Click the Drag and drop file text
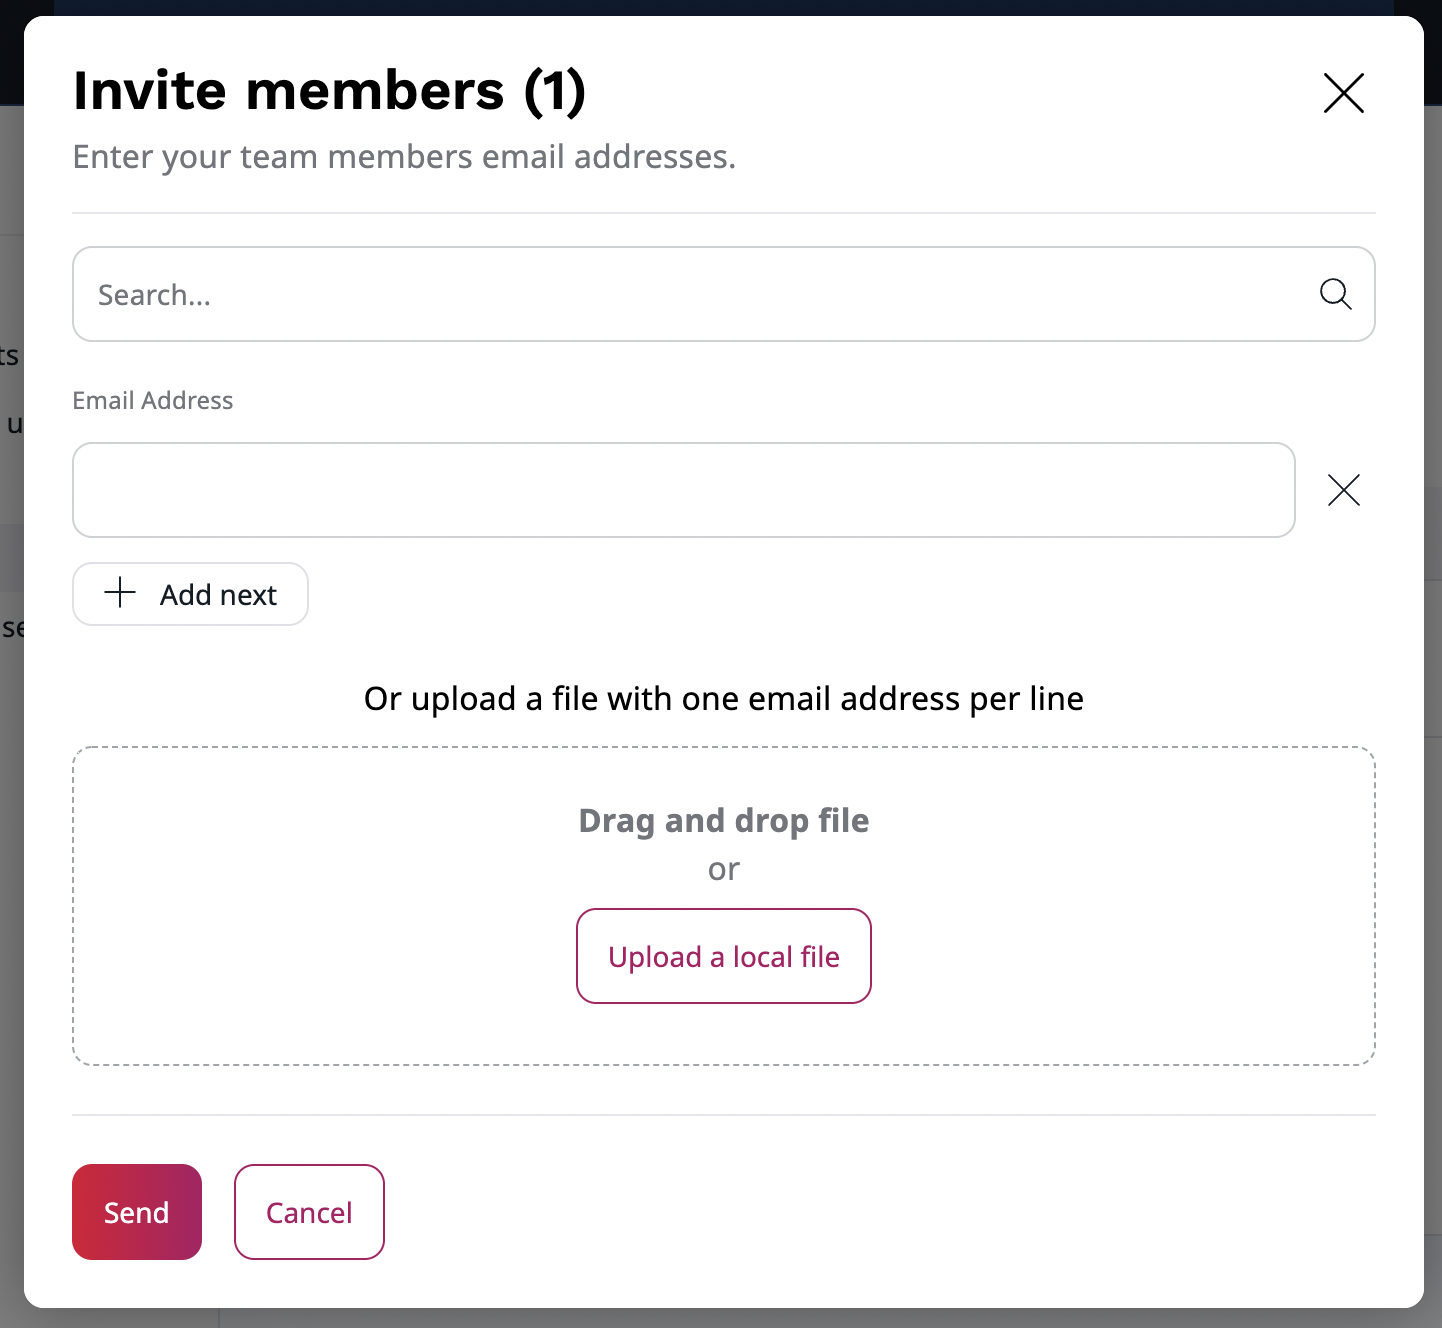This screenshot has width=1442, height=1328. coord(723,820)
